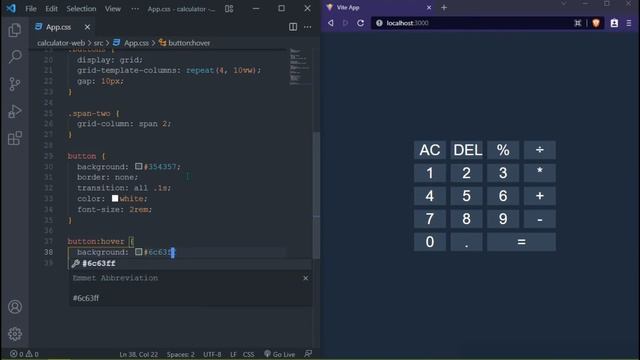Screen dimensions: 640x360
Task: Show more menus via ellipsis
Action: tap(135, 9)
